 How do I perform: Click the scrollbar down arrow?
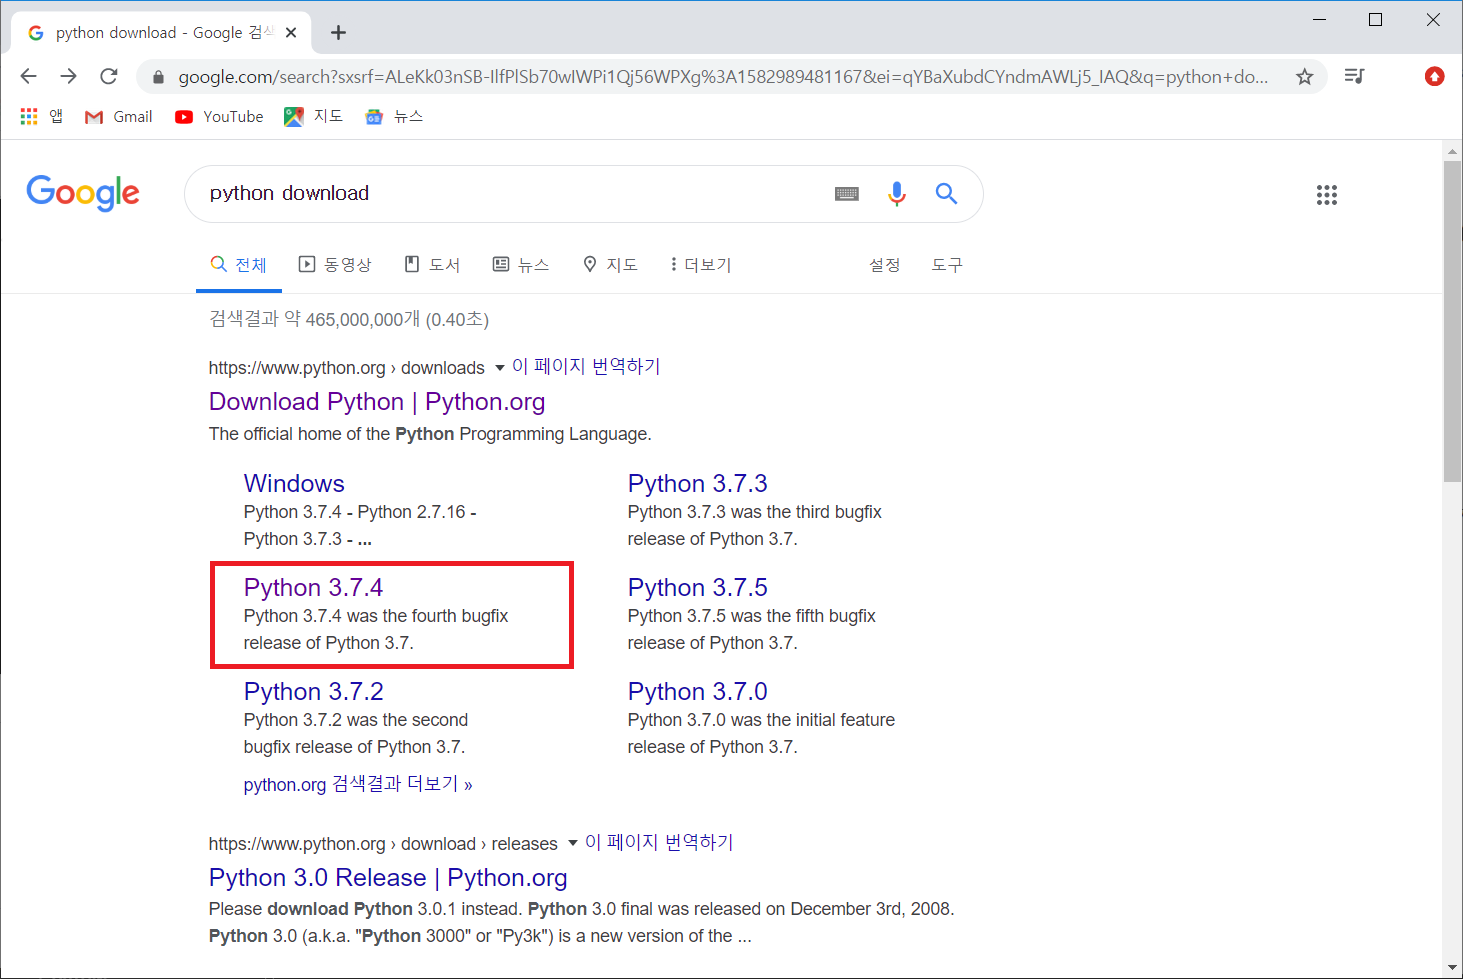1452,968
